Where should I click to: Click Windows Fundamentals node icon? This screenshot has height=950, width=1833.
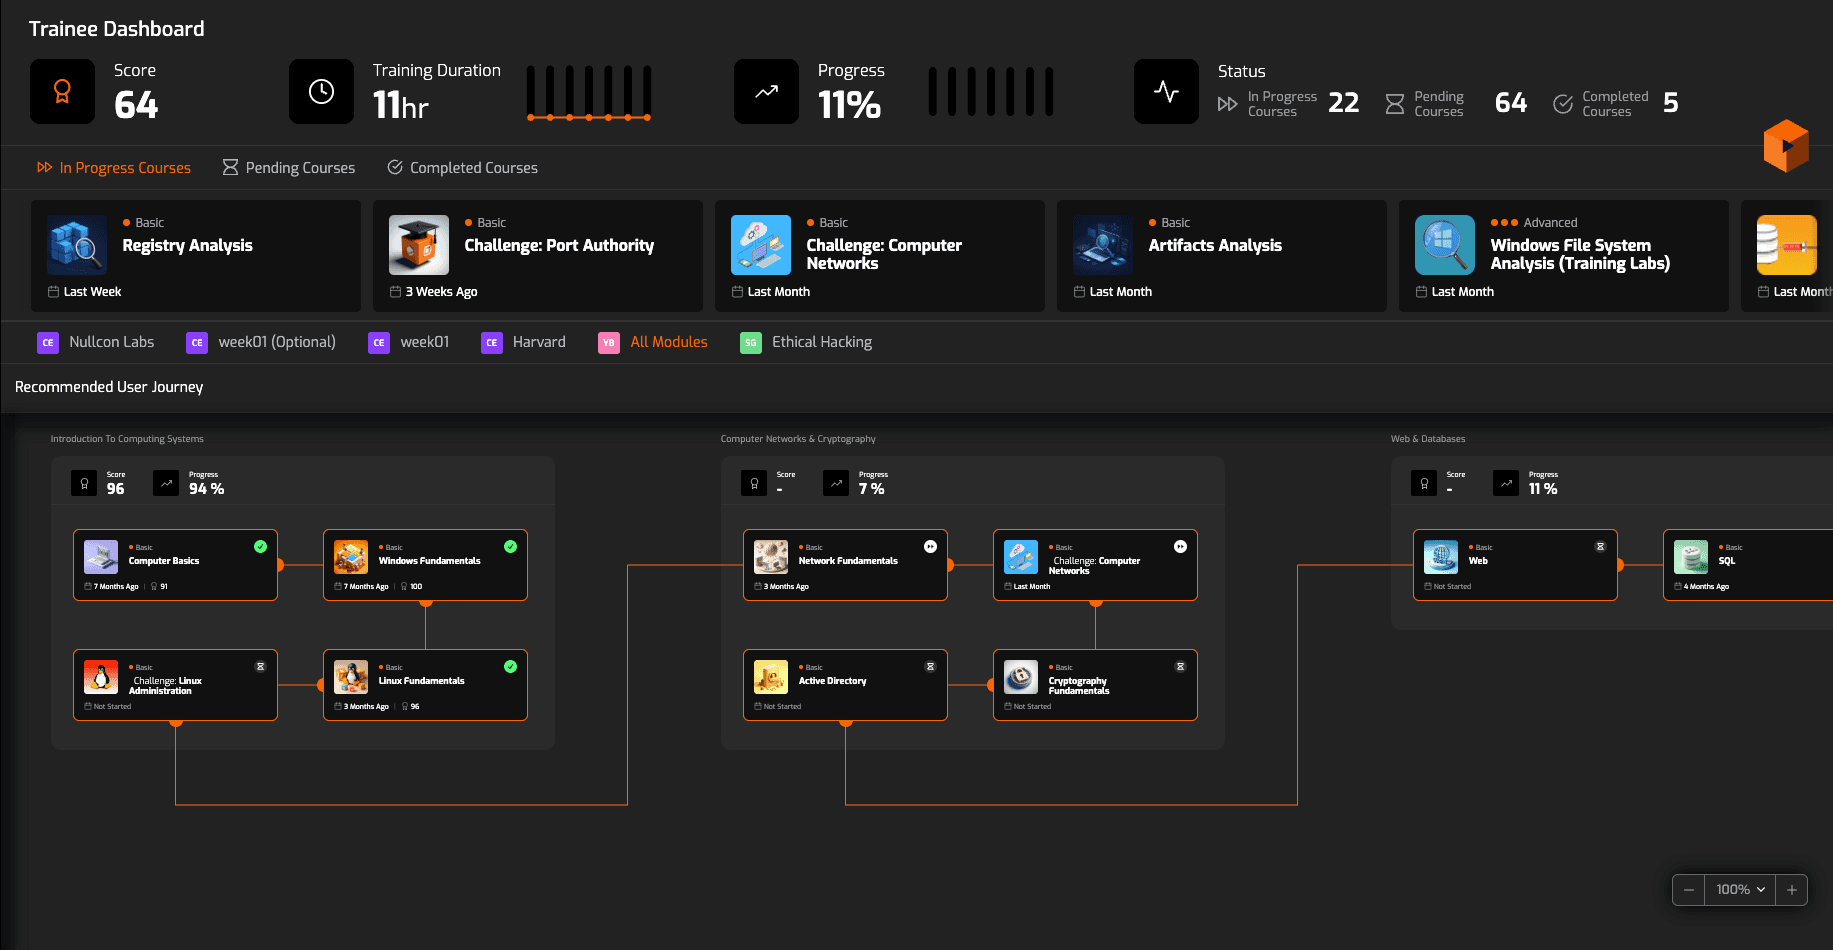[x=351, y=557]
